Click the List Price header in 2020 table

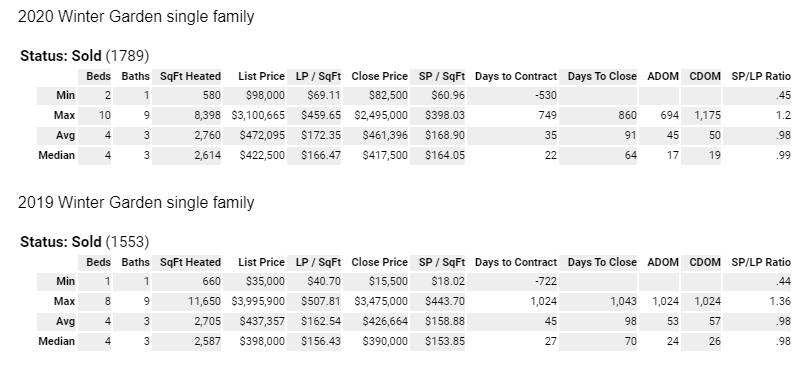coord(261,77)
